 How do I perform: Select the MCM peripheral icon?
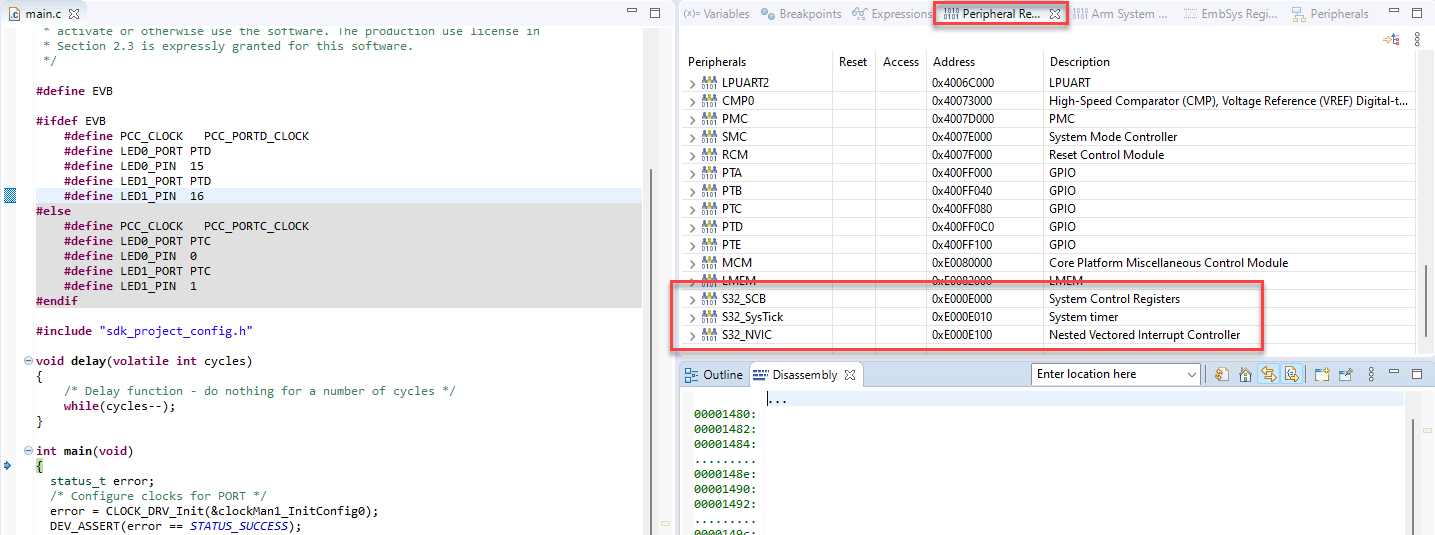click(x=710, y=263)
